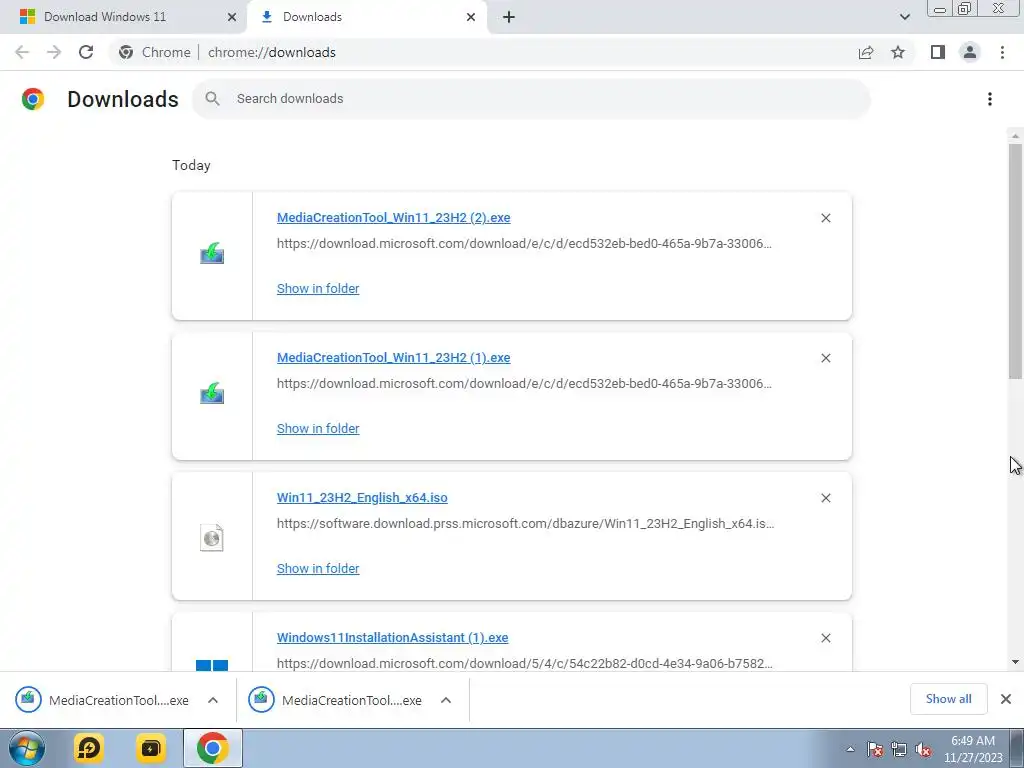This screenshot has height=768, width=1024.
Task: Click the Action Center flag tray icon
Action: click(875, 749)
